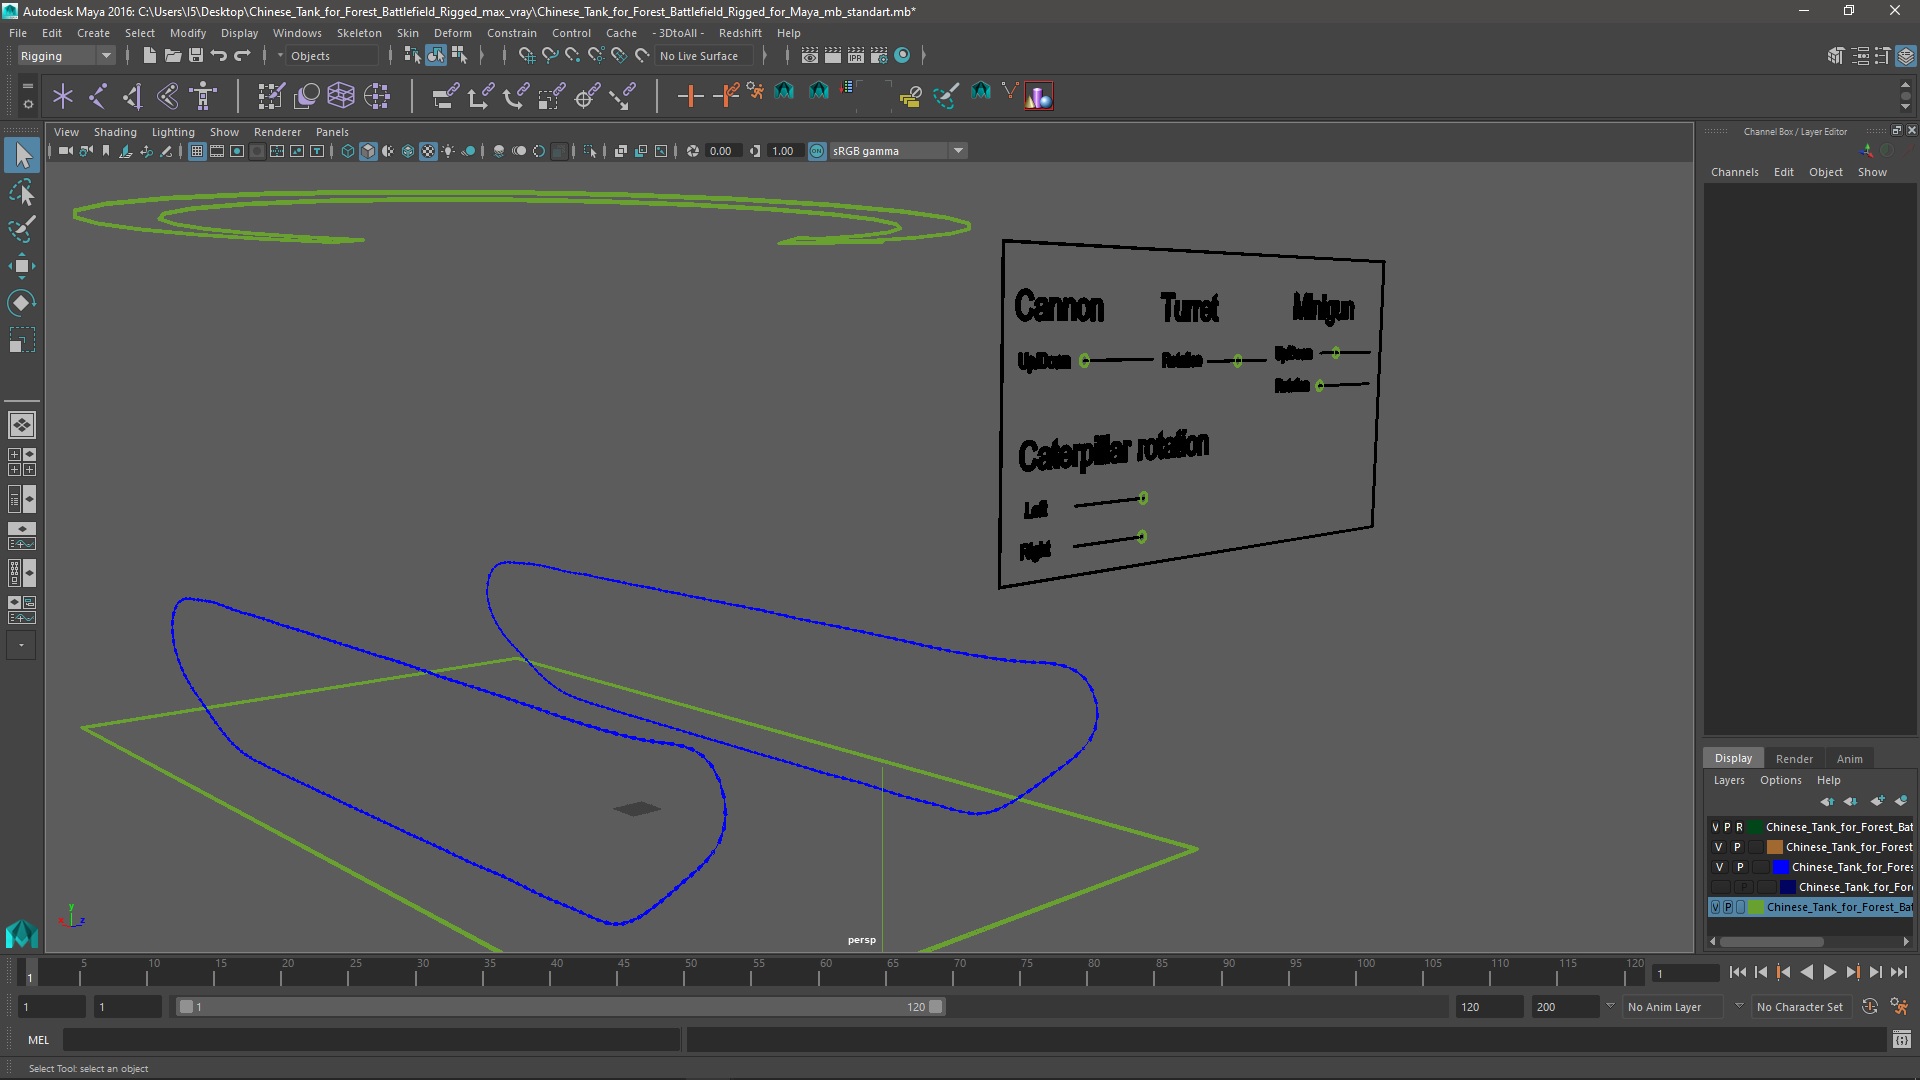Open the viewport Shading menu
This screenshot has height=1080, width=1920.
point(115,132)
